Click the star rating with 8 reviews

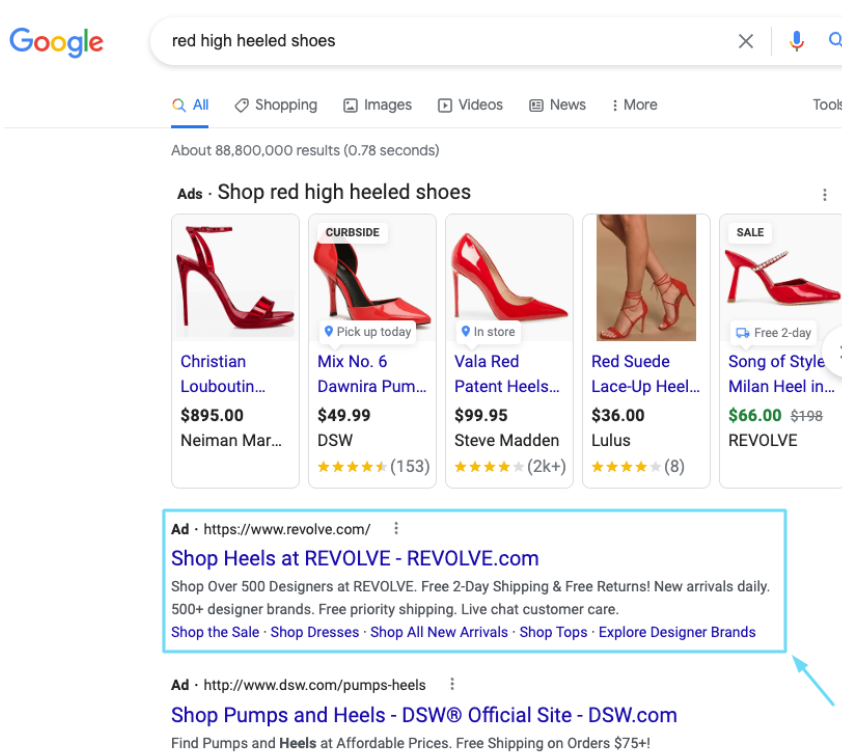click(x=638, y=466)
